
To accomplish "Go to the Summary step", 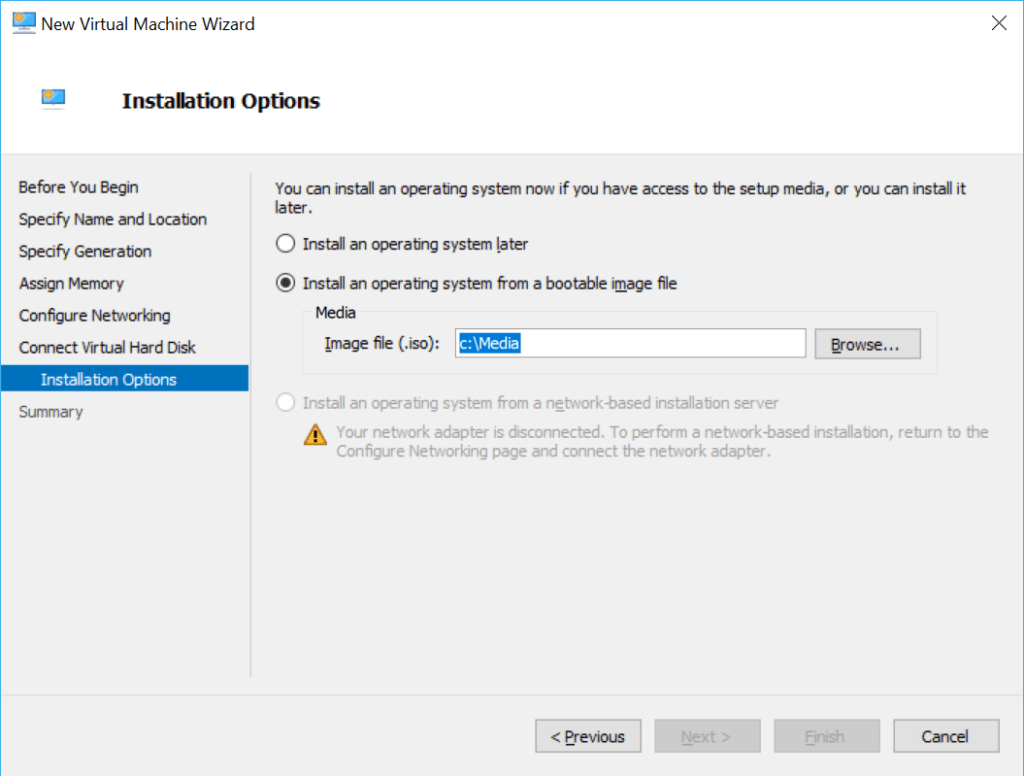I will point(51,412).
